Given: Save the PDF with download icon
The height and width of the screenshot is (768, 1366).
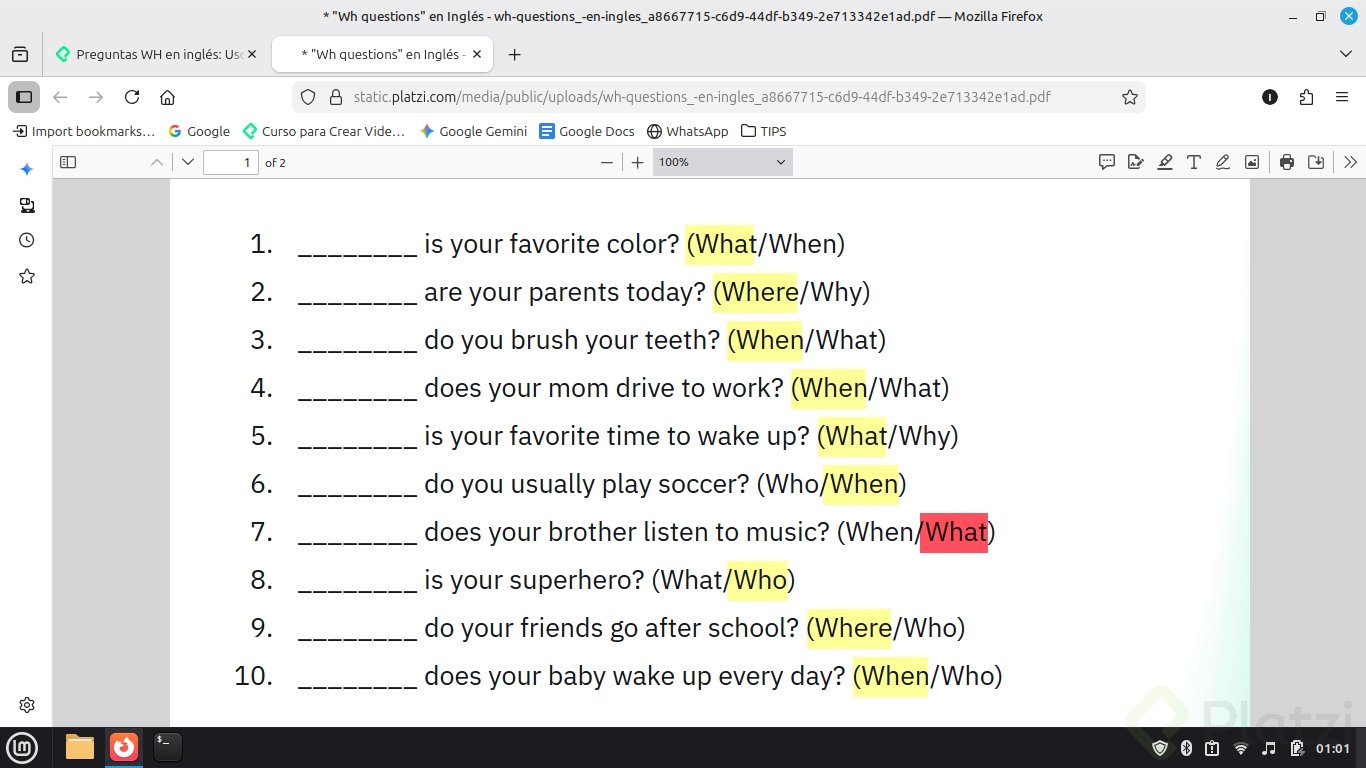Looking at the screenshot, I should pyautogui.click(x=1316, y=162).
